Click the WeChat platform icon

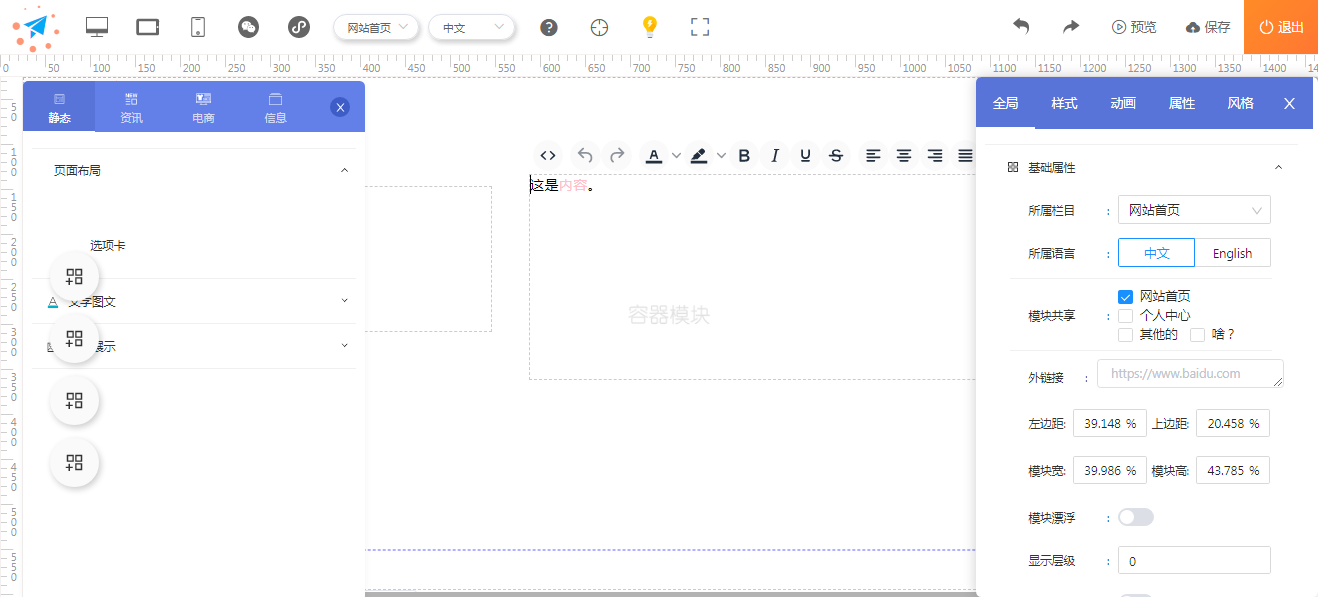click(249, 27)
